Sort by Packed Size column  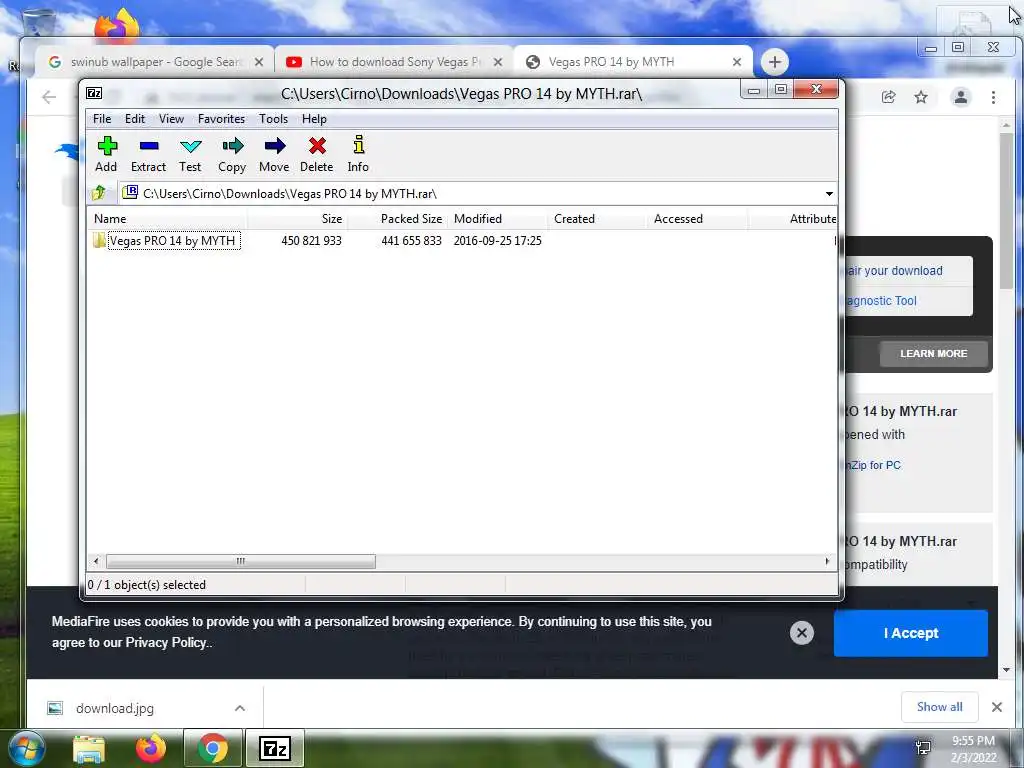click(397, 219)
